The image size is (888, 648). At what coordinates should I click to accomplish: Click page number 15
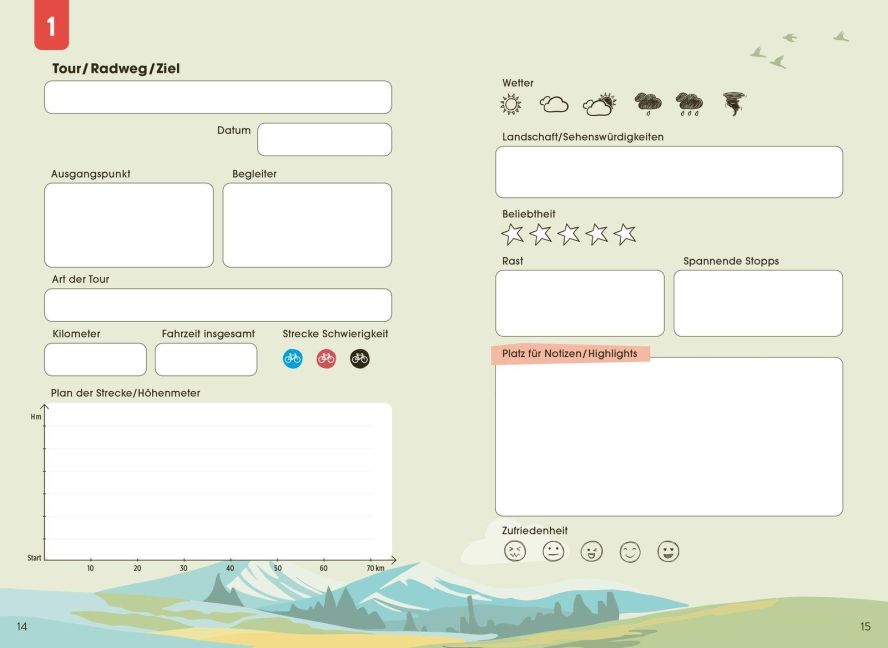[x=865, y=626]
